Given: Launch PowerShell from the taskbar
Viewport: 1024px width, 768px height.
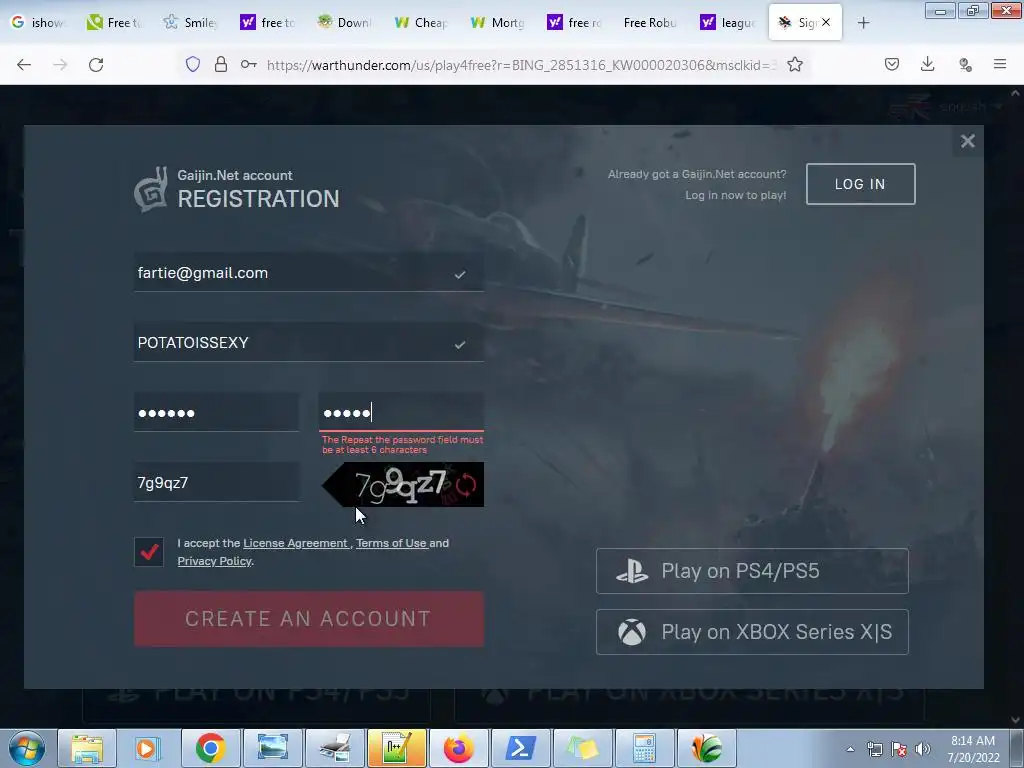Looking at the screenshot, I should tap(520, 748).
